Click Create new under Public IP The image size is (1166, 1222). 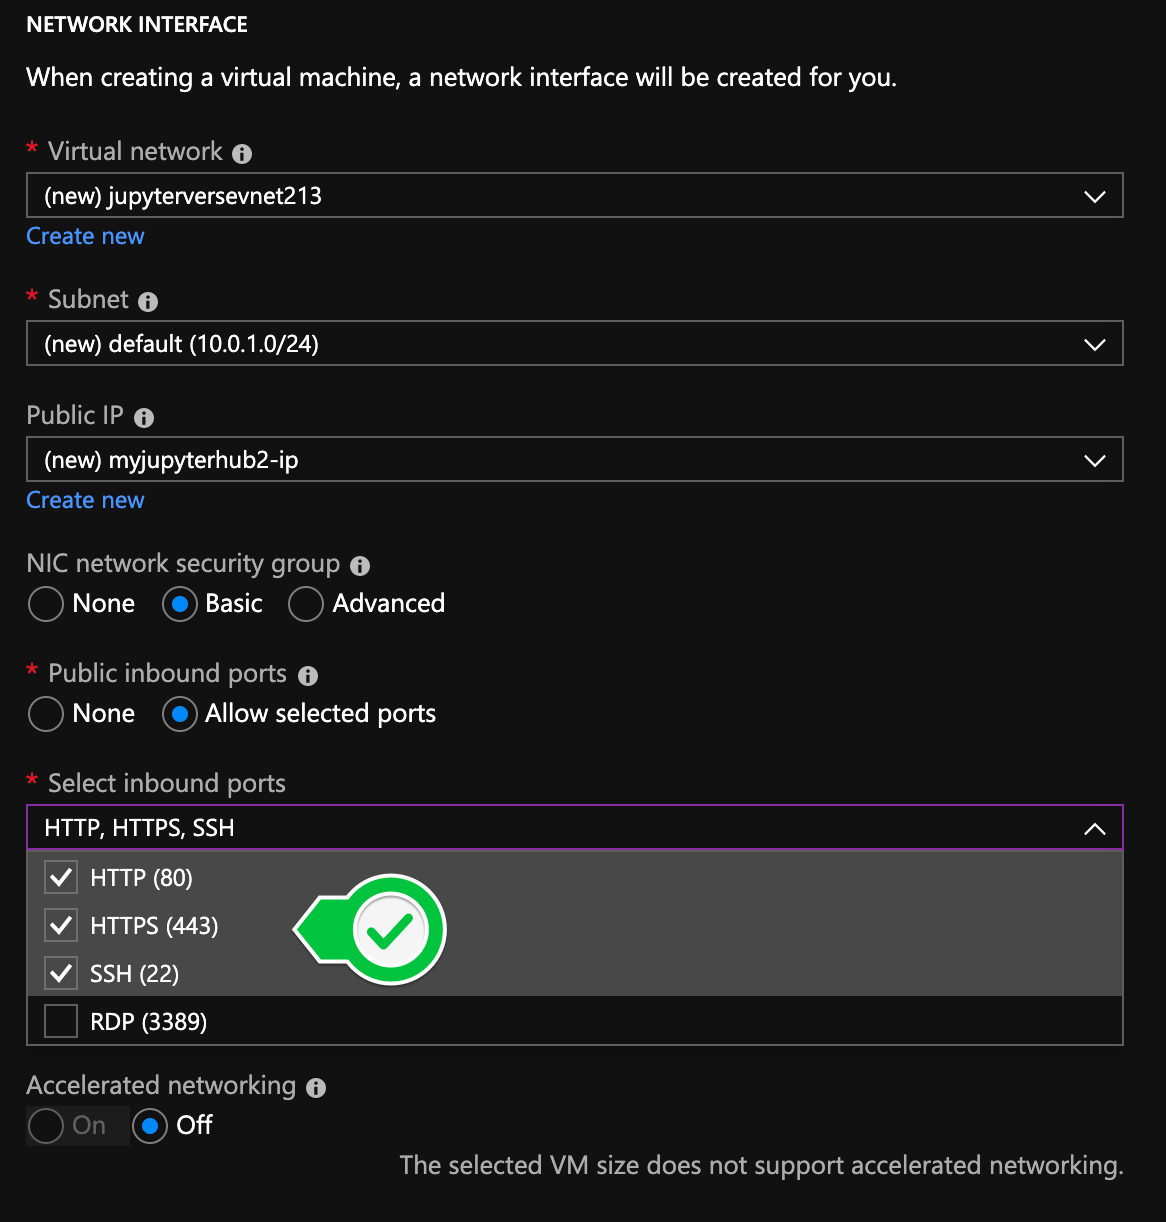point(85,501)
